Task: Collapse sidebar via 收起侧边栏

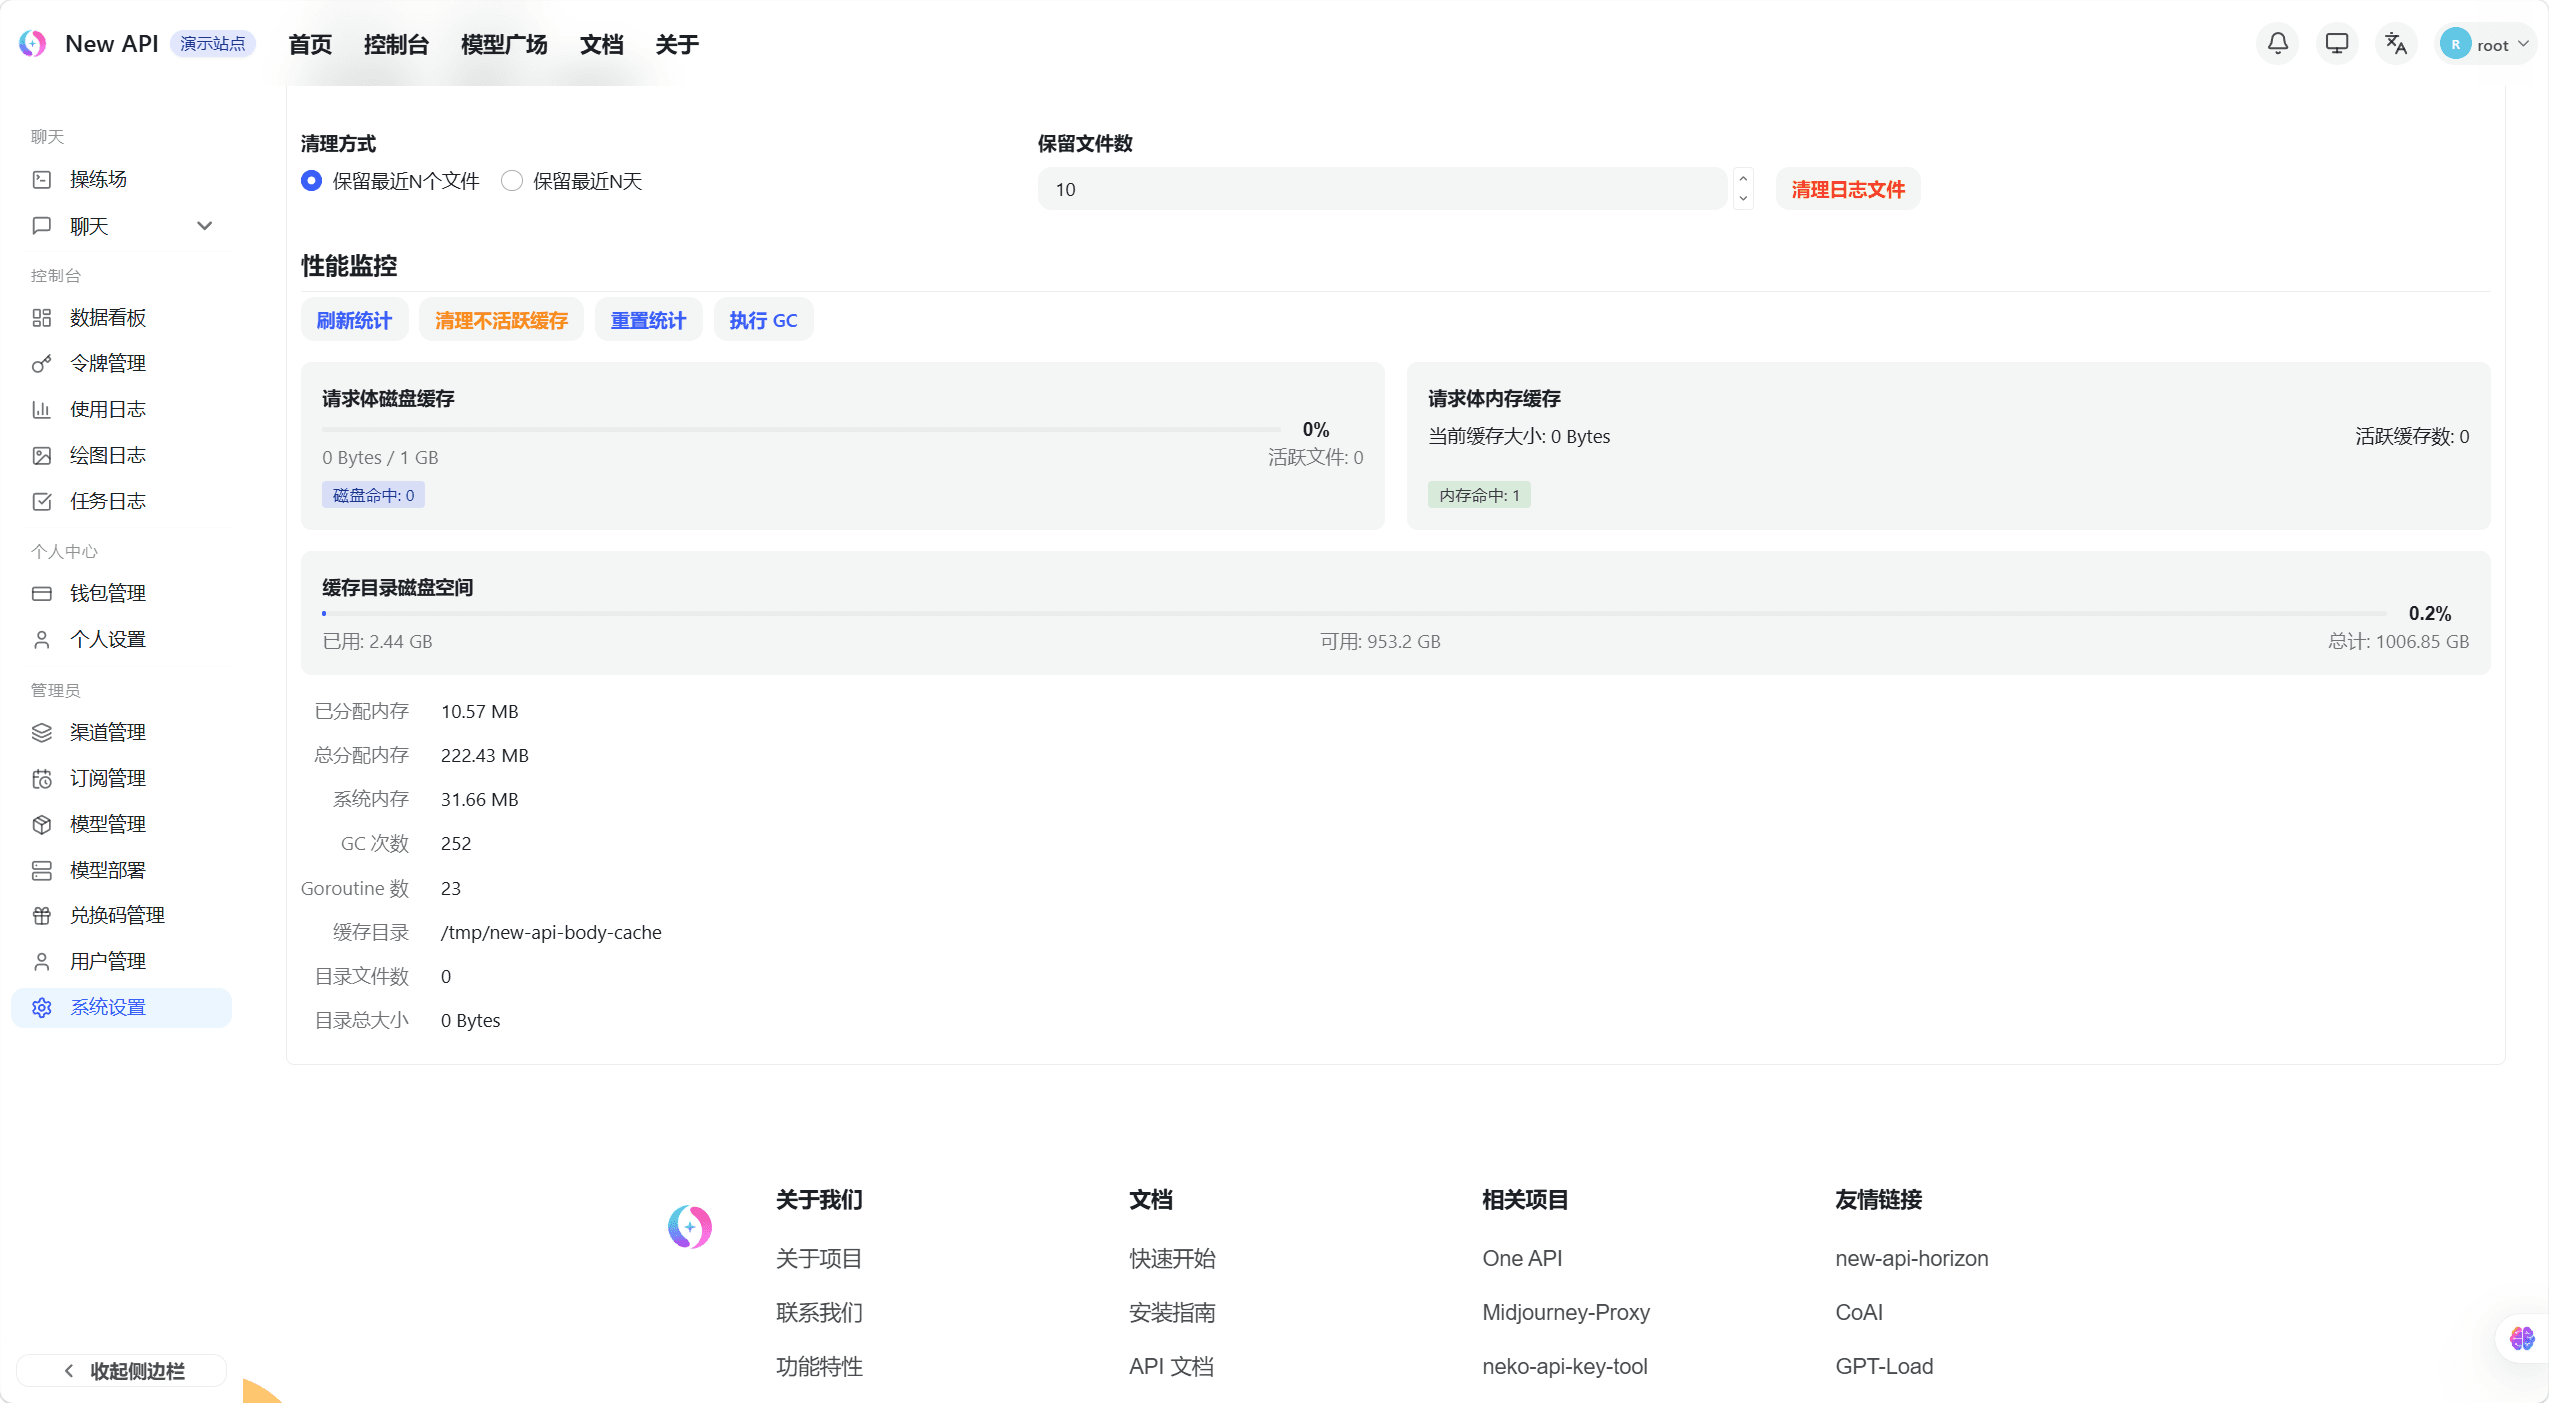Action: (122, 1370)
